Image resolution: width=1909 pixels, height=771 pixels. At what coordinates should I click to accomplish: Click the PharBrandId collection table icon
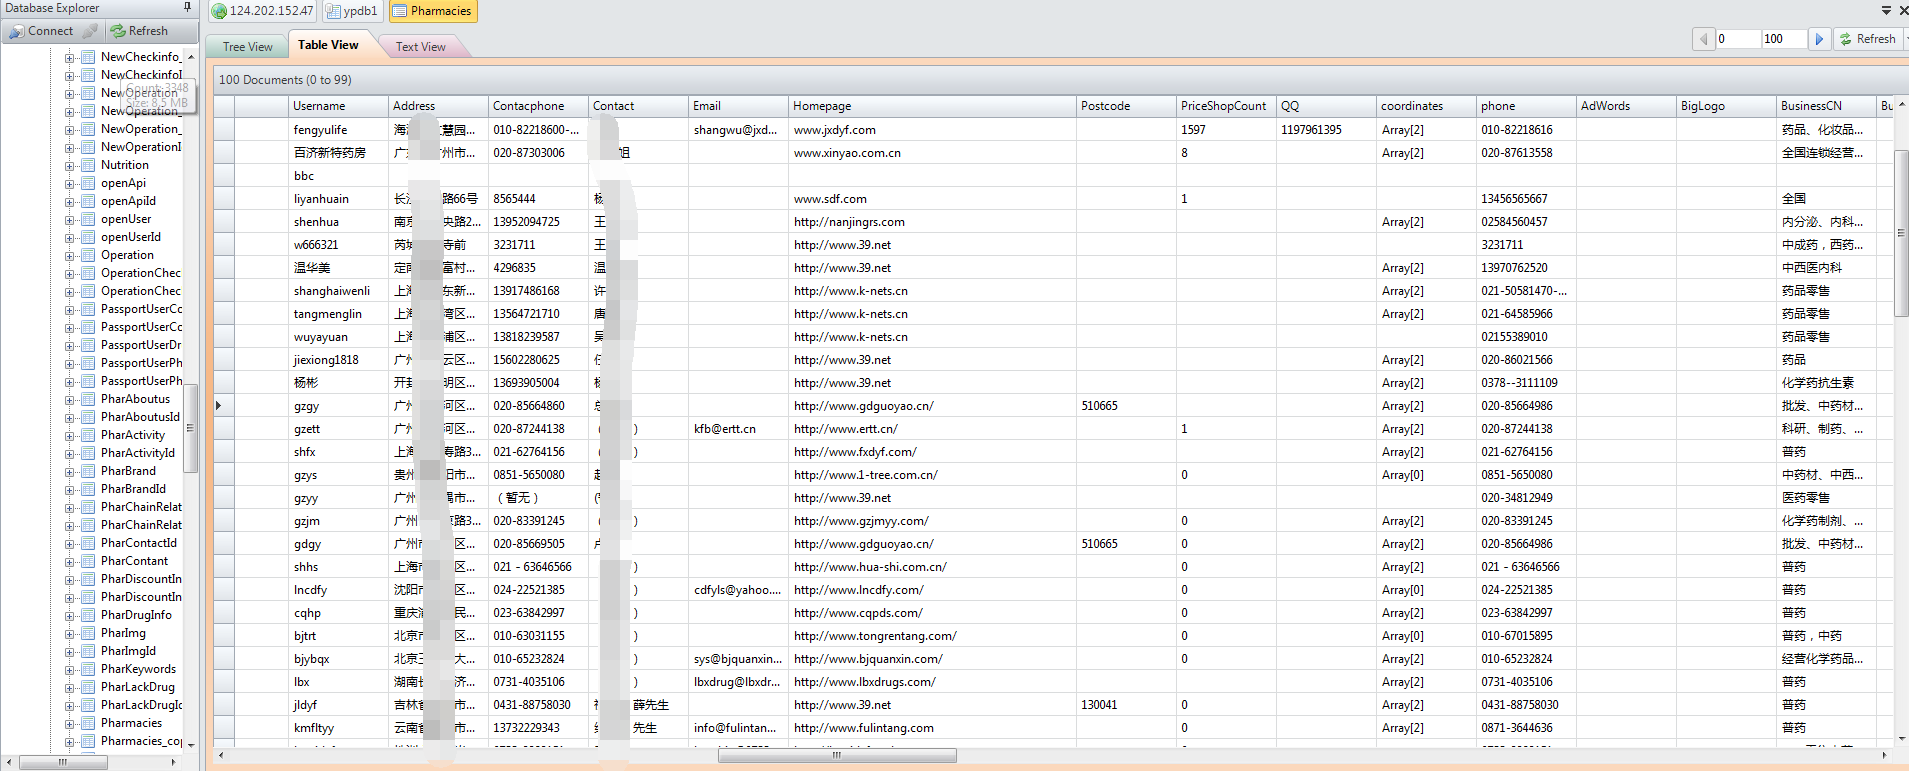click(x=88, y=490)
